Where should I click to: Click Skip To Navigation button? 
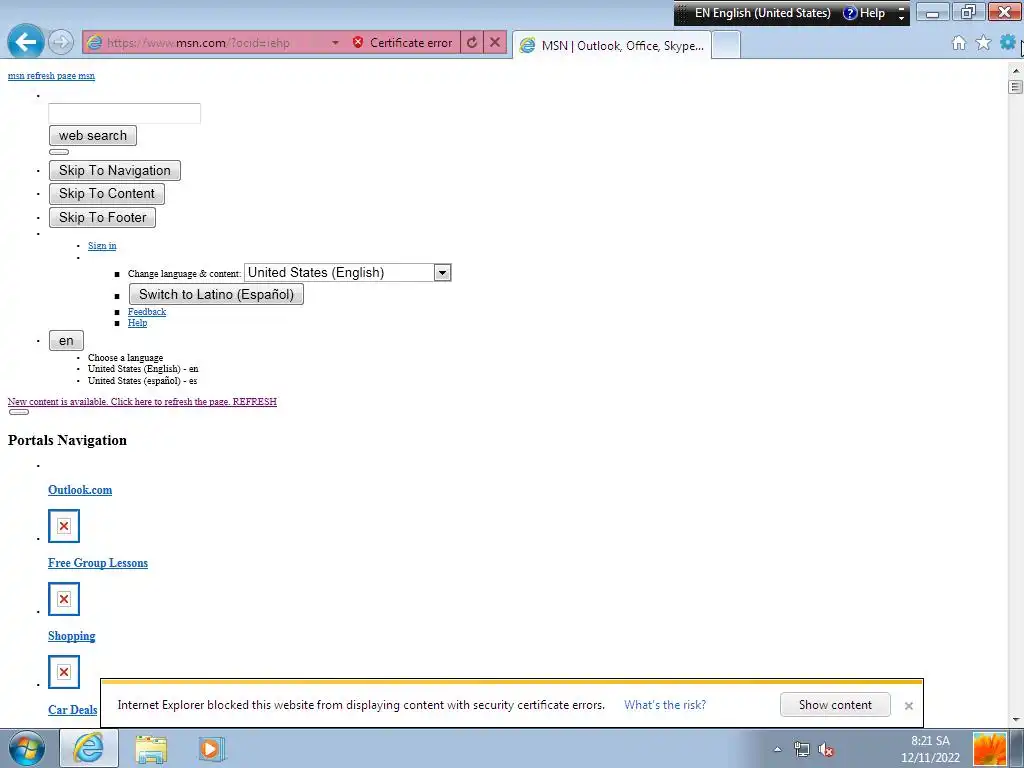(x=115, y=170)
